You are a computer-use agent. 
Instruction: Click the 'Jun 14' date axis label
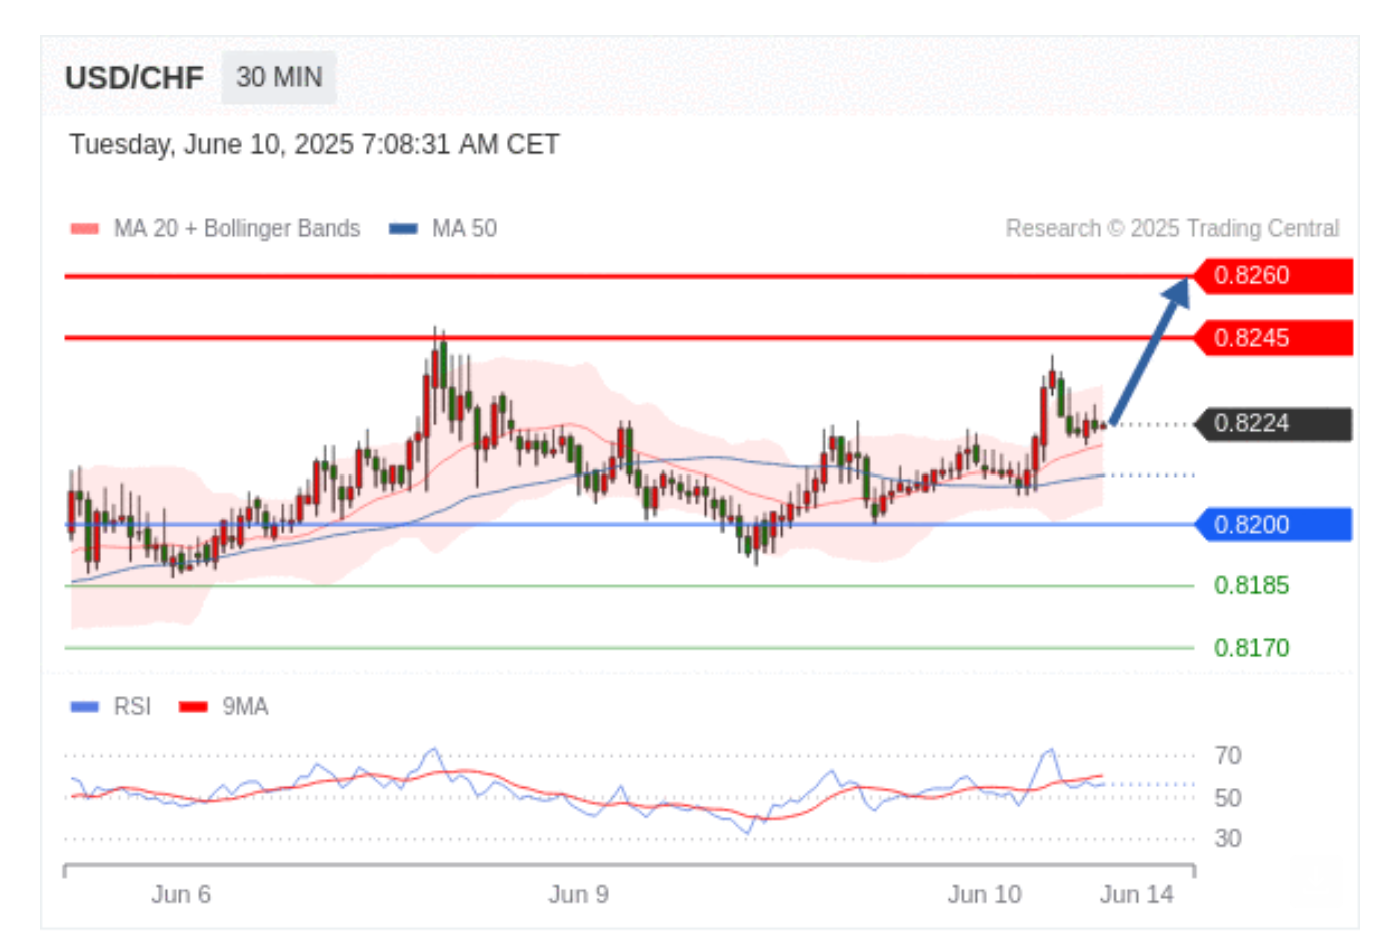[x=1137, y=895]
